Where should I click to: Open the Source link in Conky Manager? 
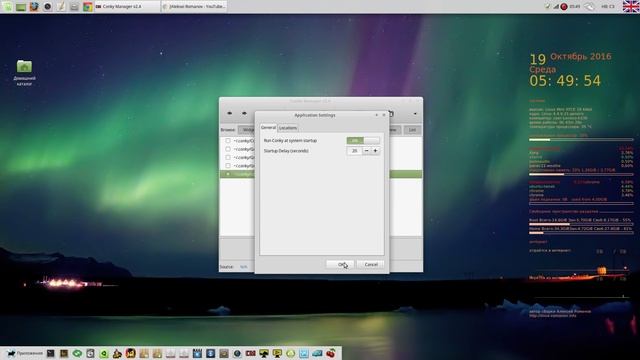tap(244, 267)
